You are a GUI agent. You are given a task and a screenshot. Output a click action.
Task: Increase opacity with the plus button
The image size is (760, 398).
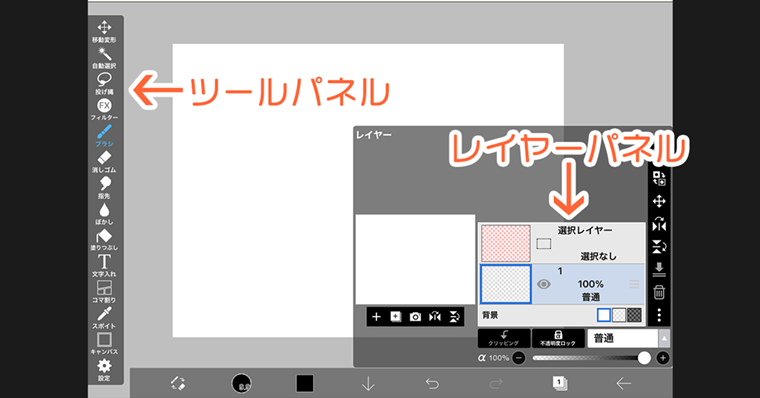[663, 358]
